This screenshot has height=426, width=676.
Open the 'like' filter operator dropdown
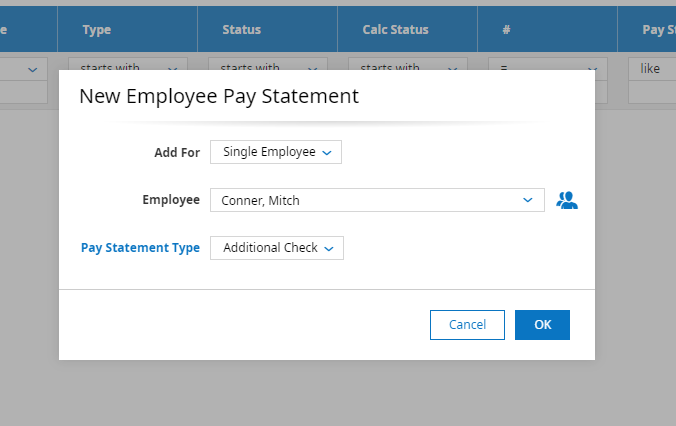pyautogui.click(x=652, y=69)
